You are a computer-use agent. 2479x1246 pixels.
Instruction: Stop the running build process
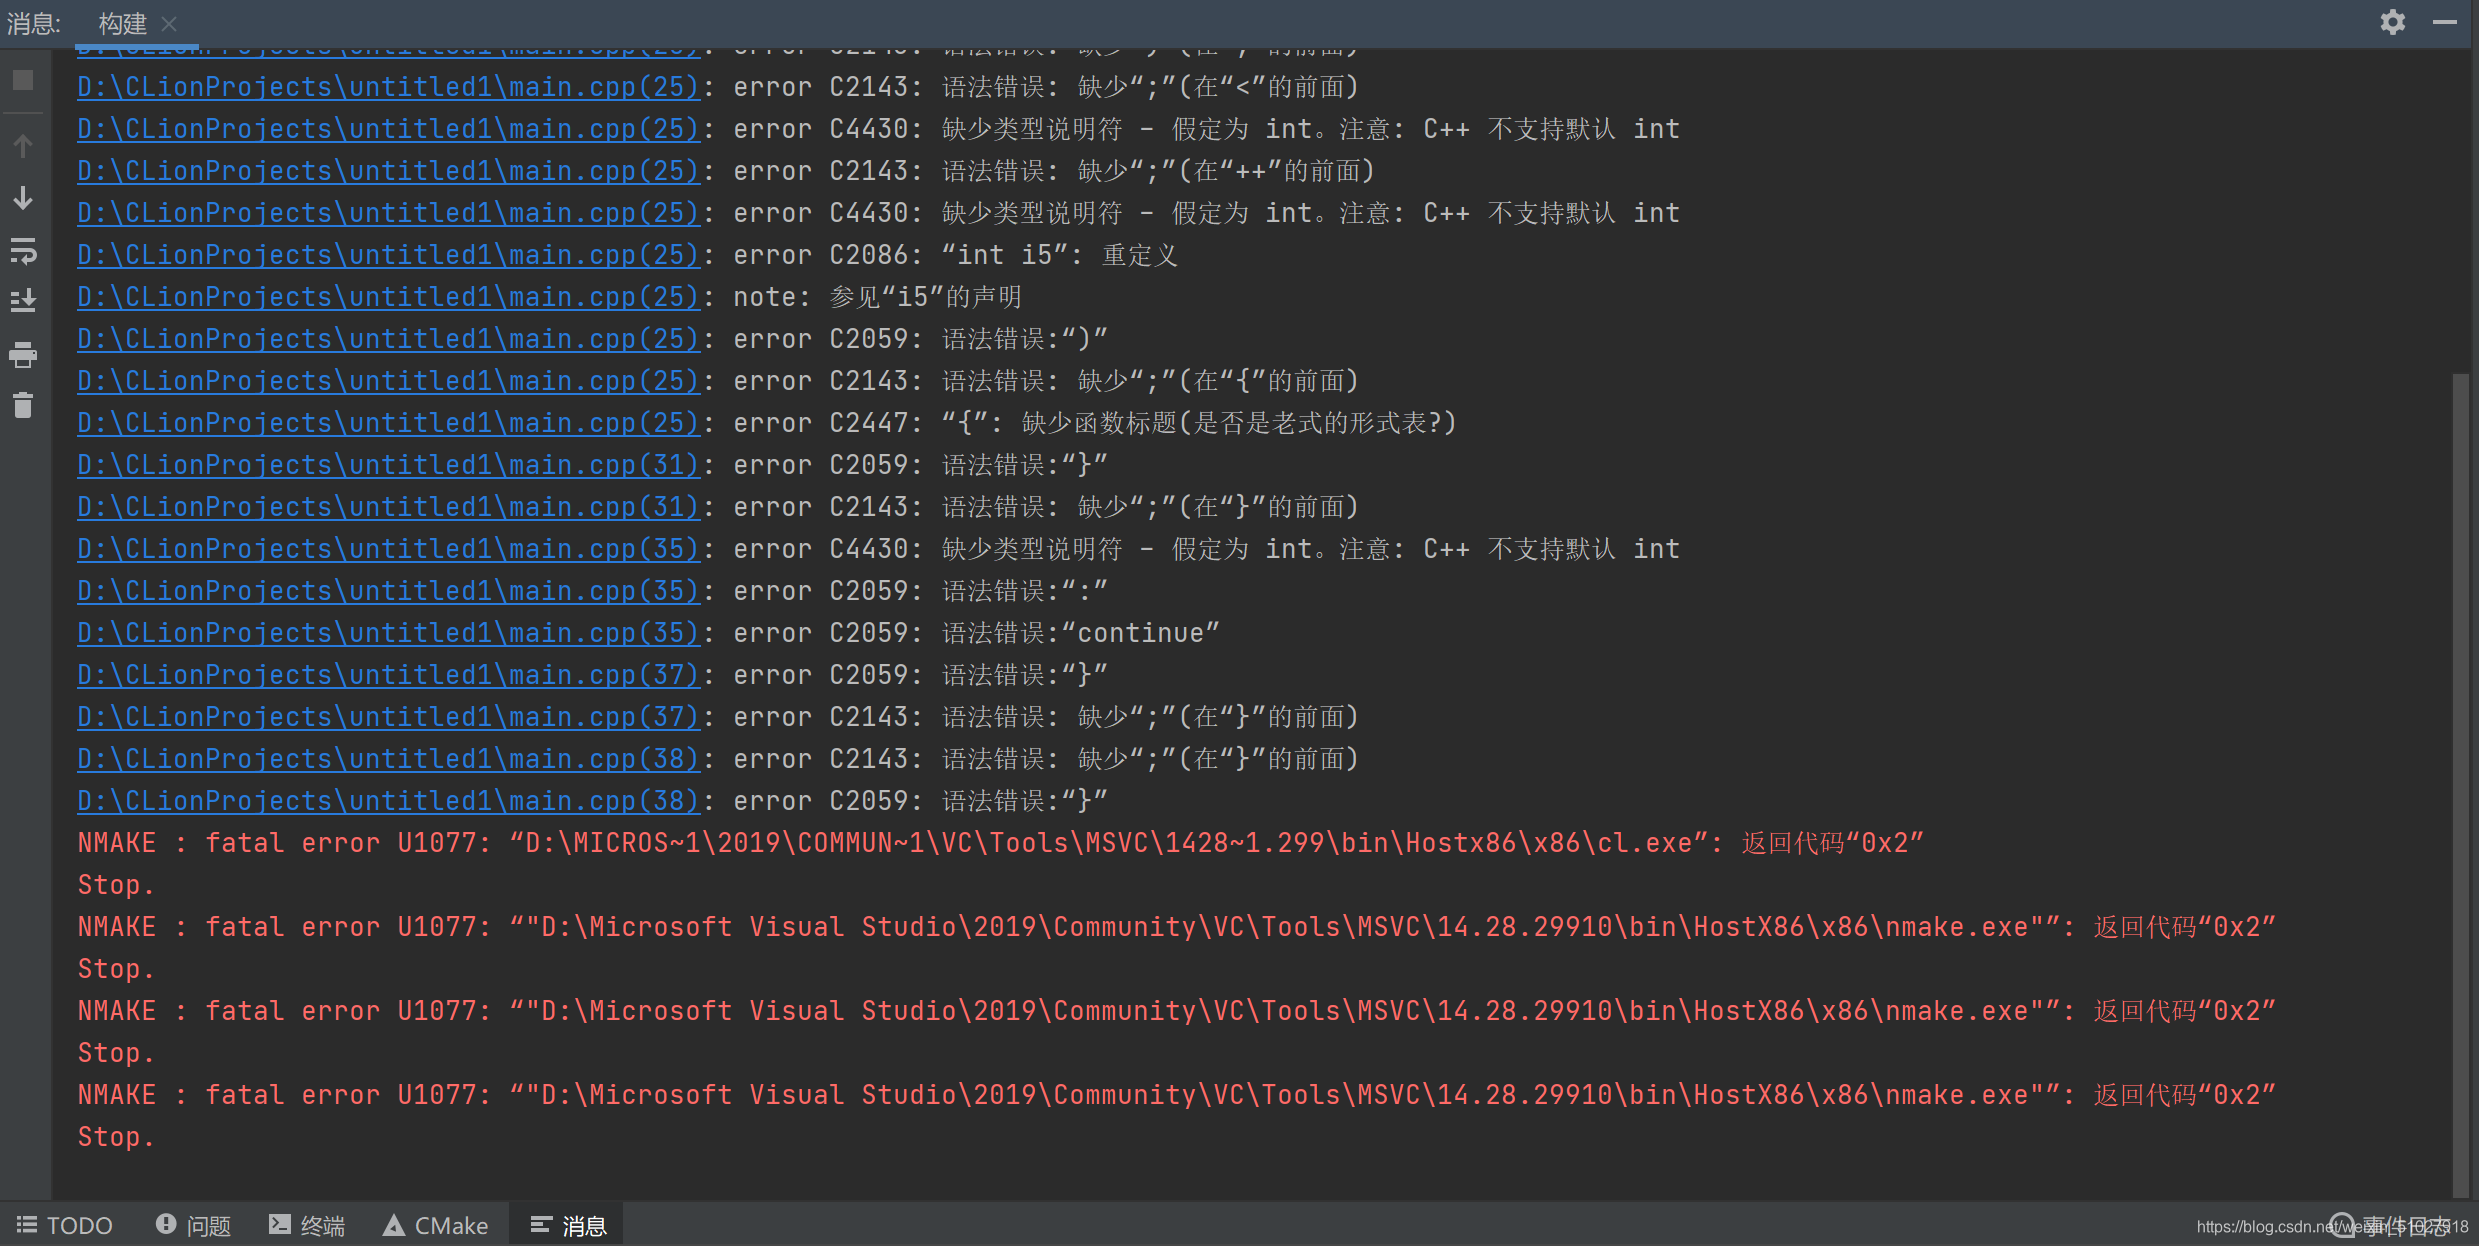point(22,80)
